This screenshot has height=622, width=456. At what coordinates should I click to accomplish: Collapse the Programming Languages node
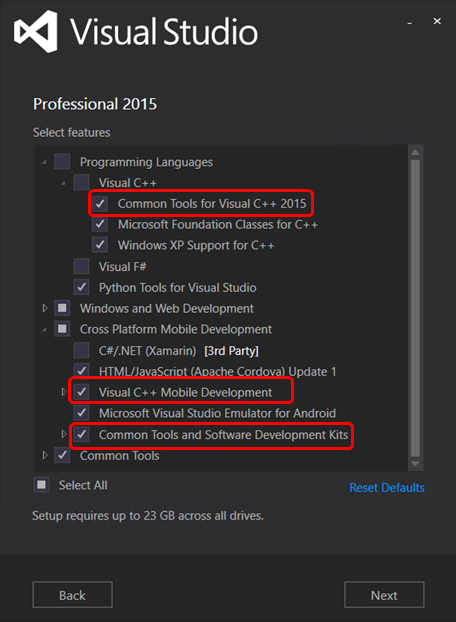(x=44, y=162)
